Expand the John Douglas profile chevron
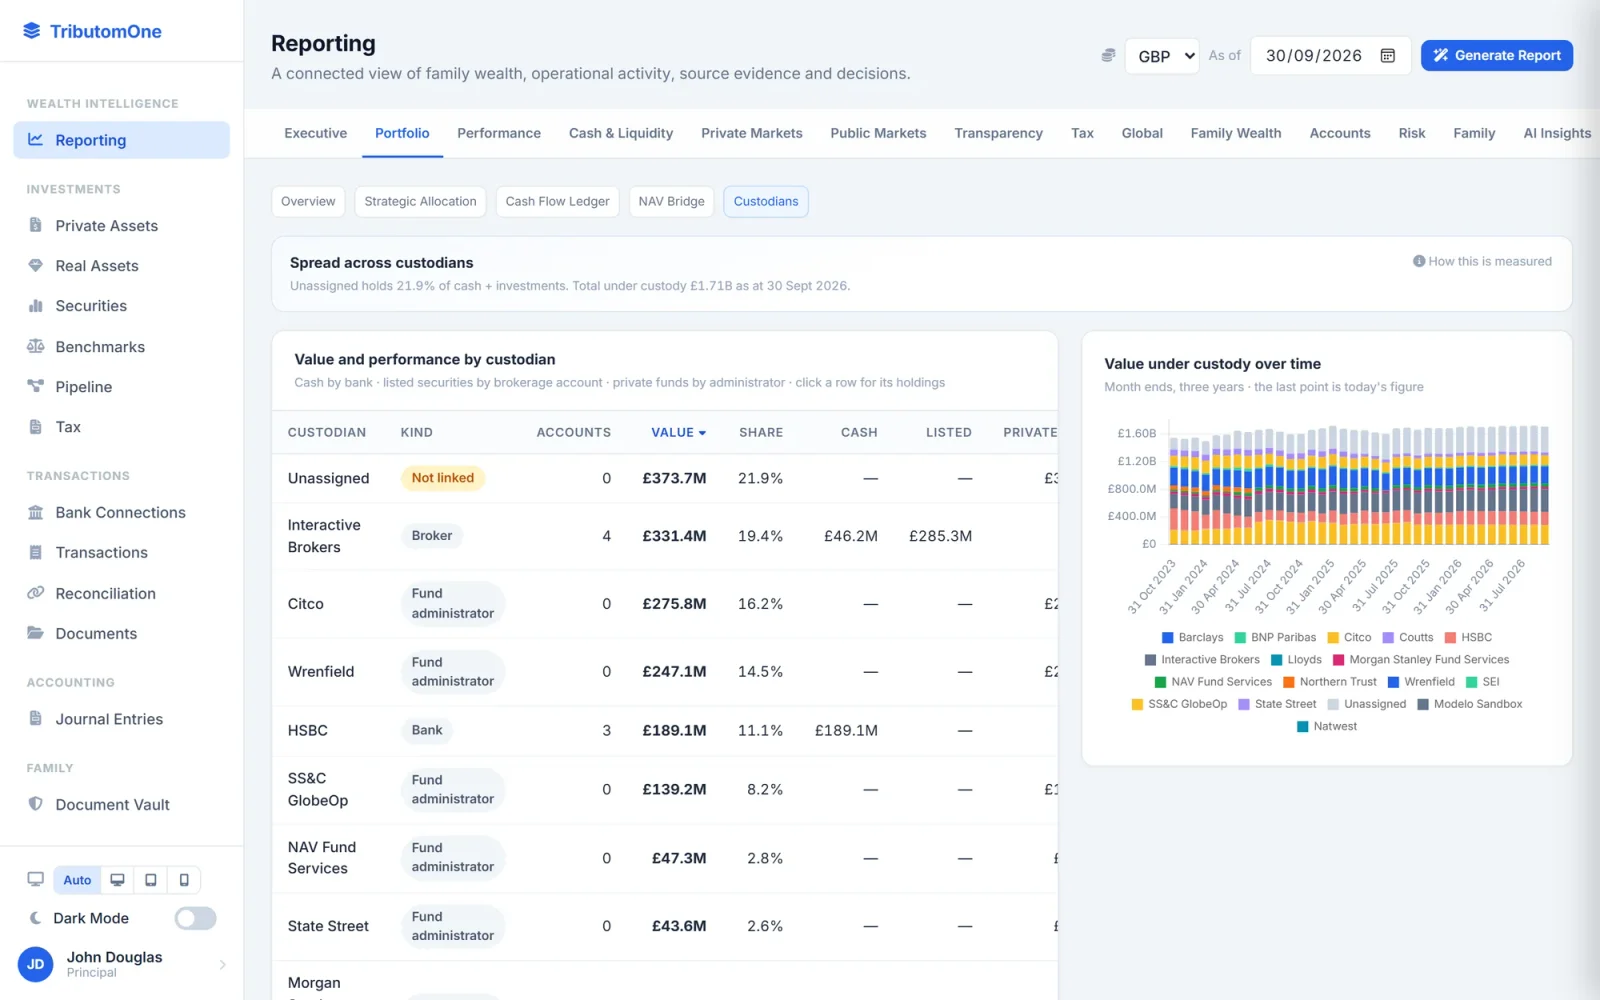Image resolution: width=1600 pixels, height=1000 pixels. tap(222, 965)
